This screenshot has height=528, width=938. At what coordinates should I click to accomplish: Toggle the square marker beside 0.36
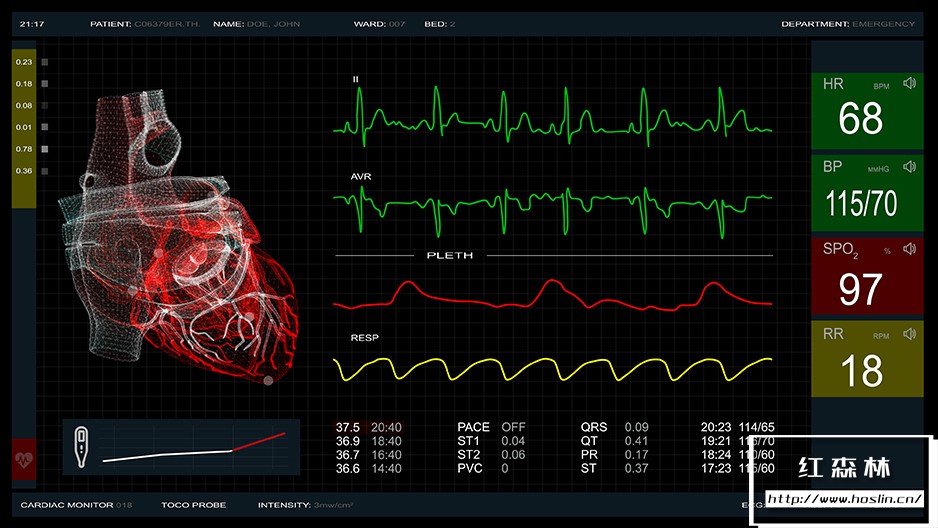tap(45, 171)
